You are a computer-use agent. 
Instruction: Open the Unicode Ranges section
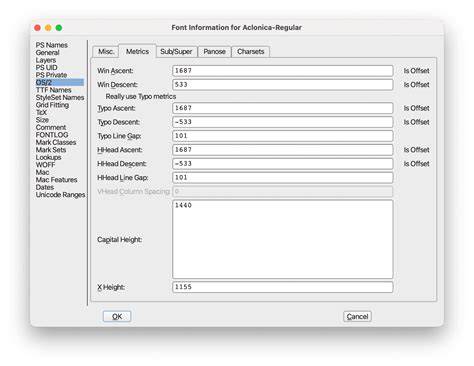pos(60,195)
